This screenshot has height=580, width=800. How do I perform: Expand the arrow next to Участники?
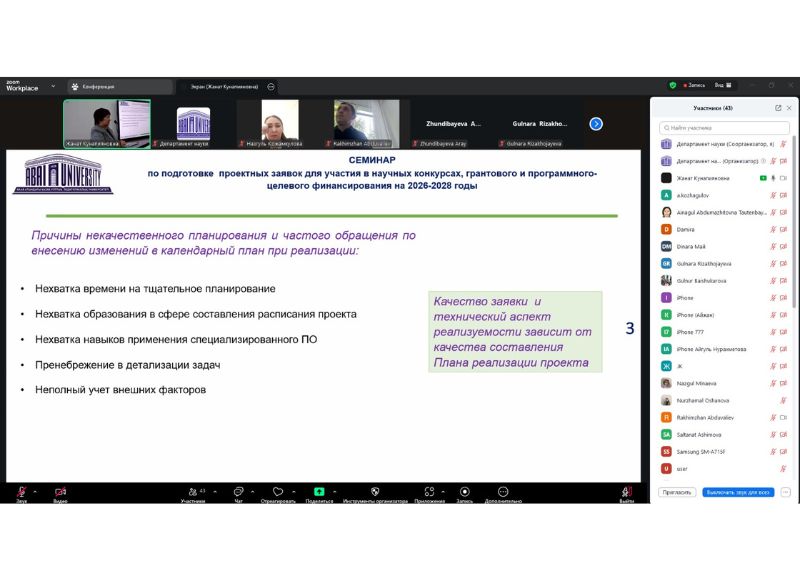click(x=213, y=491)
